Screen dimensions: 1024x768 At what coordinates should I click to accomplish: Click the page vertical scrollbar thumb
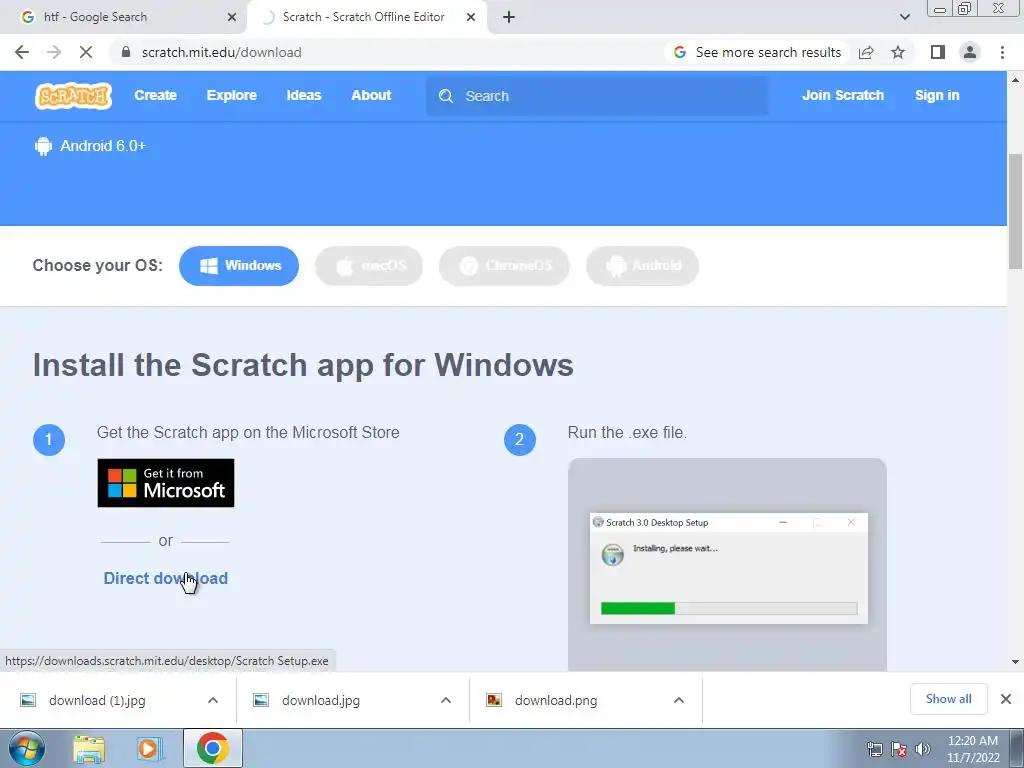point(1015,210)
